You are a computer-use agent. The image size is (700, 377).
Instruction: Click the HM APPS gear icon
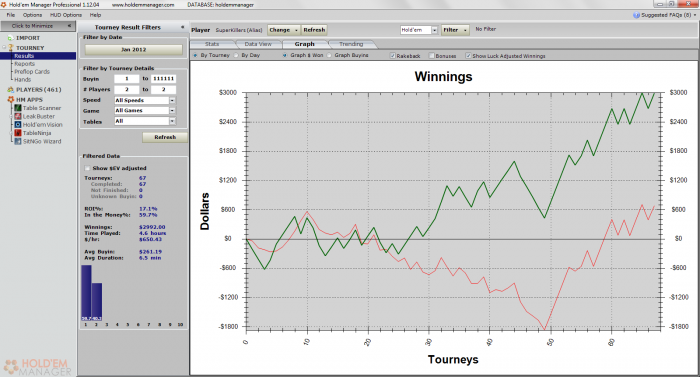10,100
